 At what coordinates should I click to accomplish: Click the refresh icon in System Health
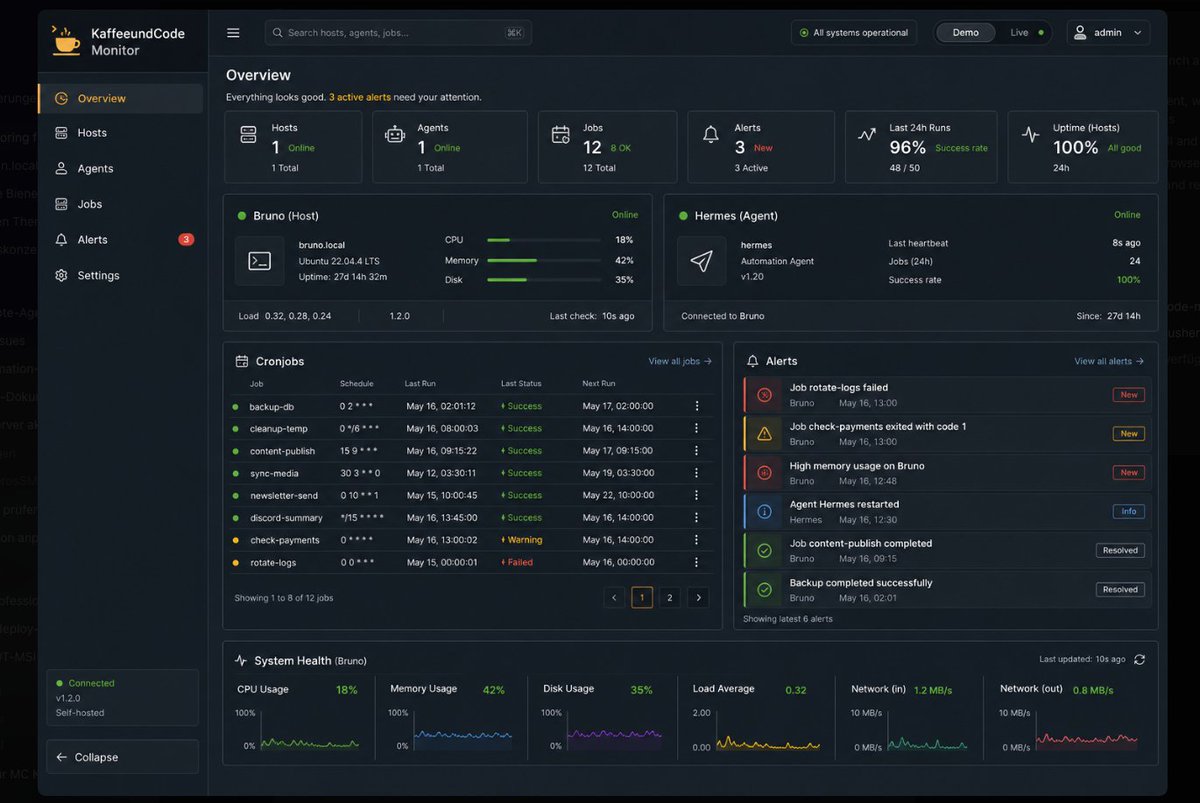click(1139, 659)
